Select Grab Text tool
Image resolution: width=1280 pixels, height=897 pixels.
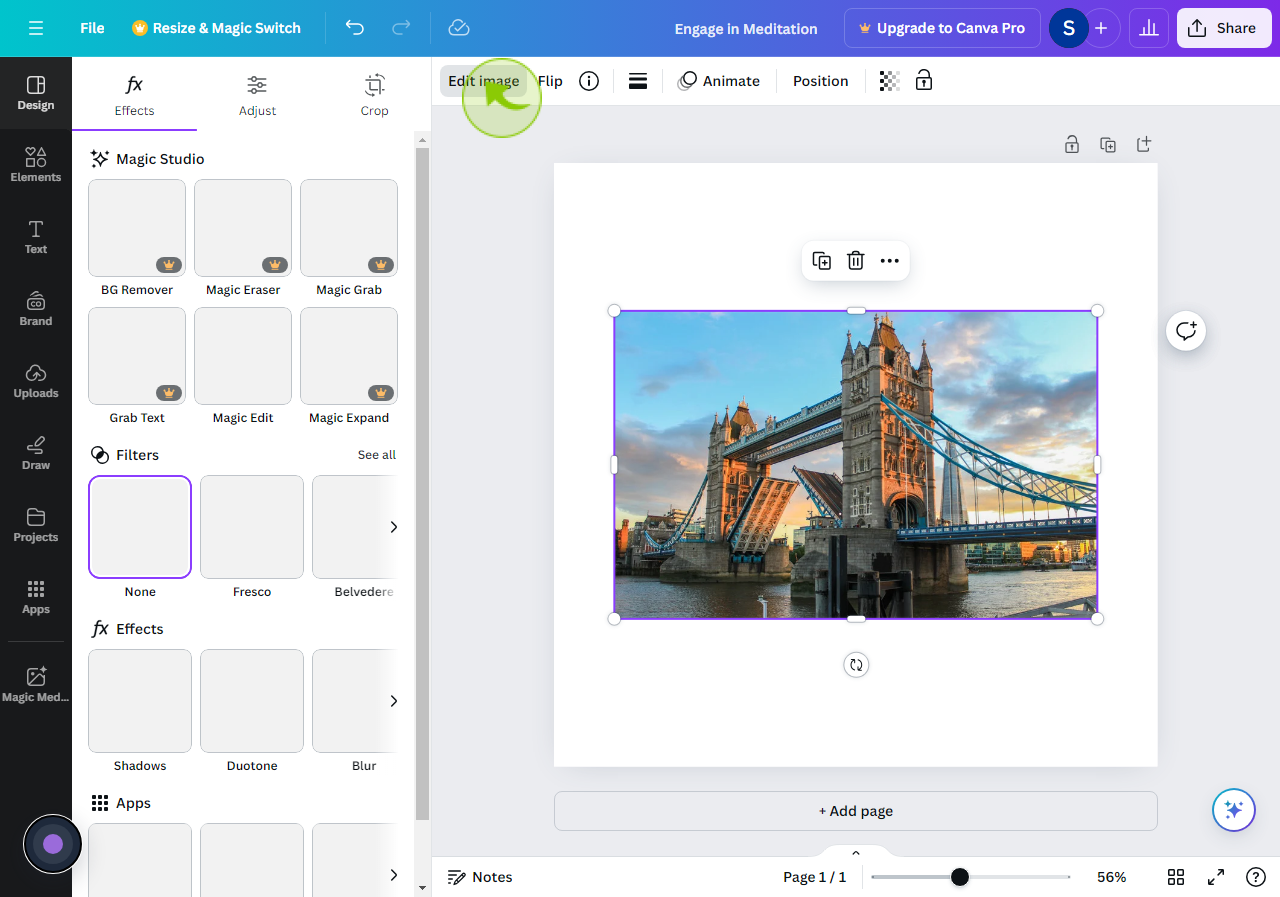[x=137, y=356]
